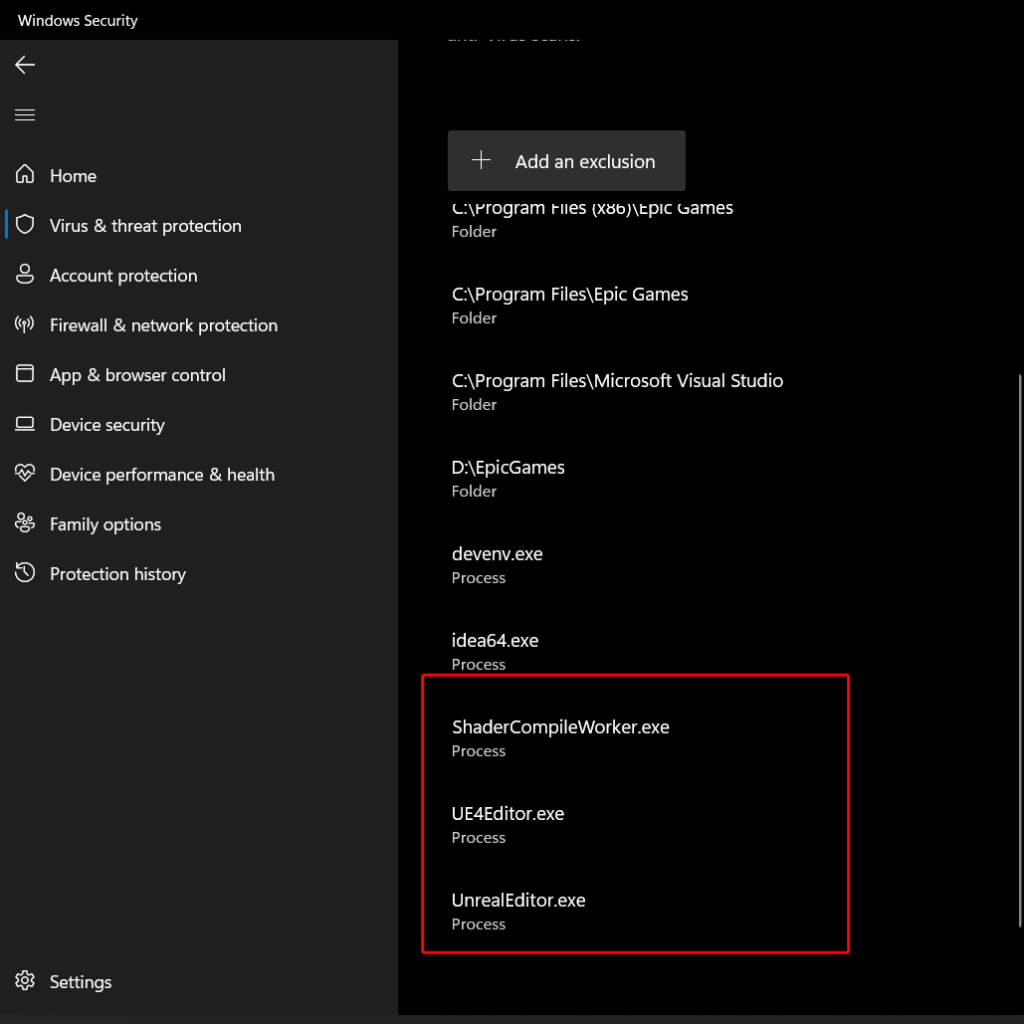This screenshot has height=1024, width=1024.
Task: Select the devenv.exe process exclusion
Action: (x=497, y=564)
